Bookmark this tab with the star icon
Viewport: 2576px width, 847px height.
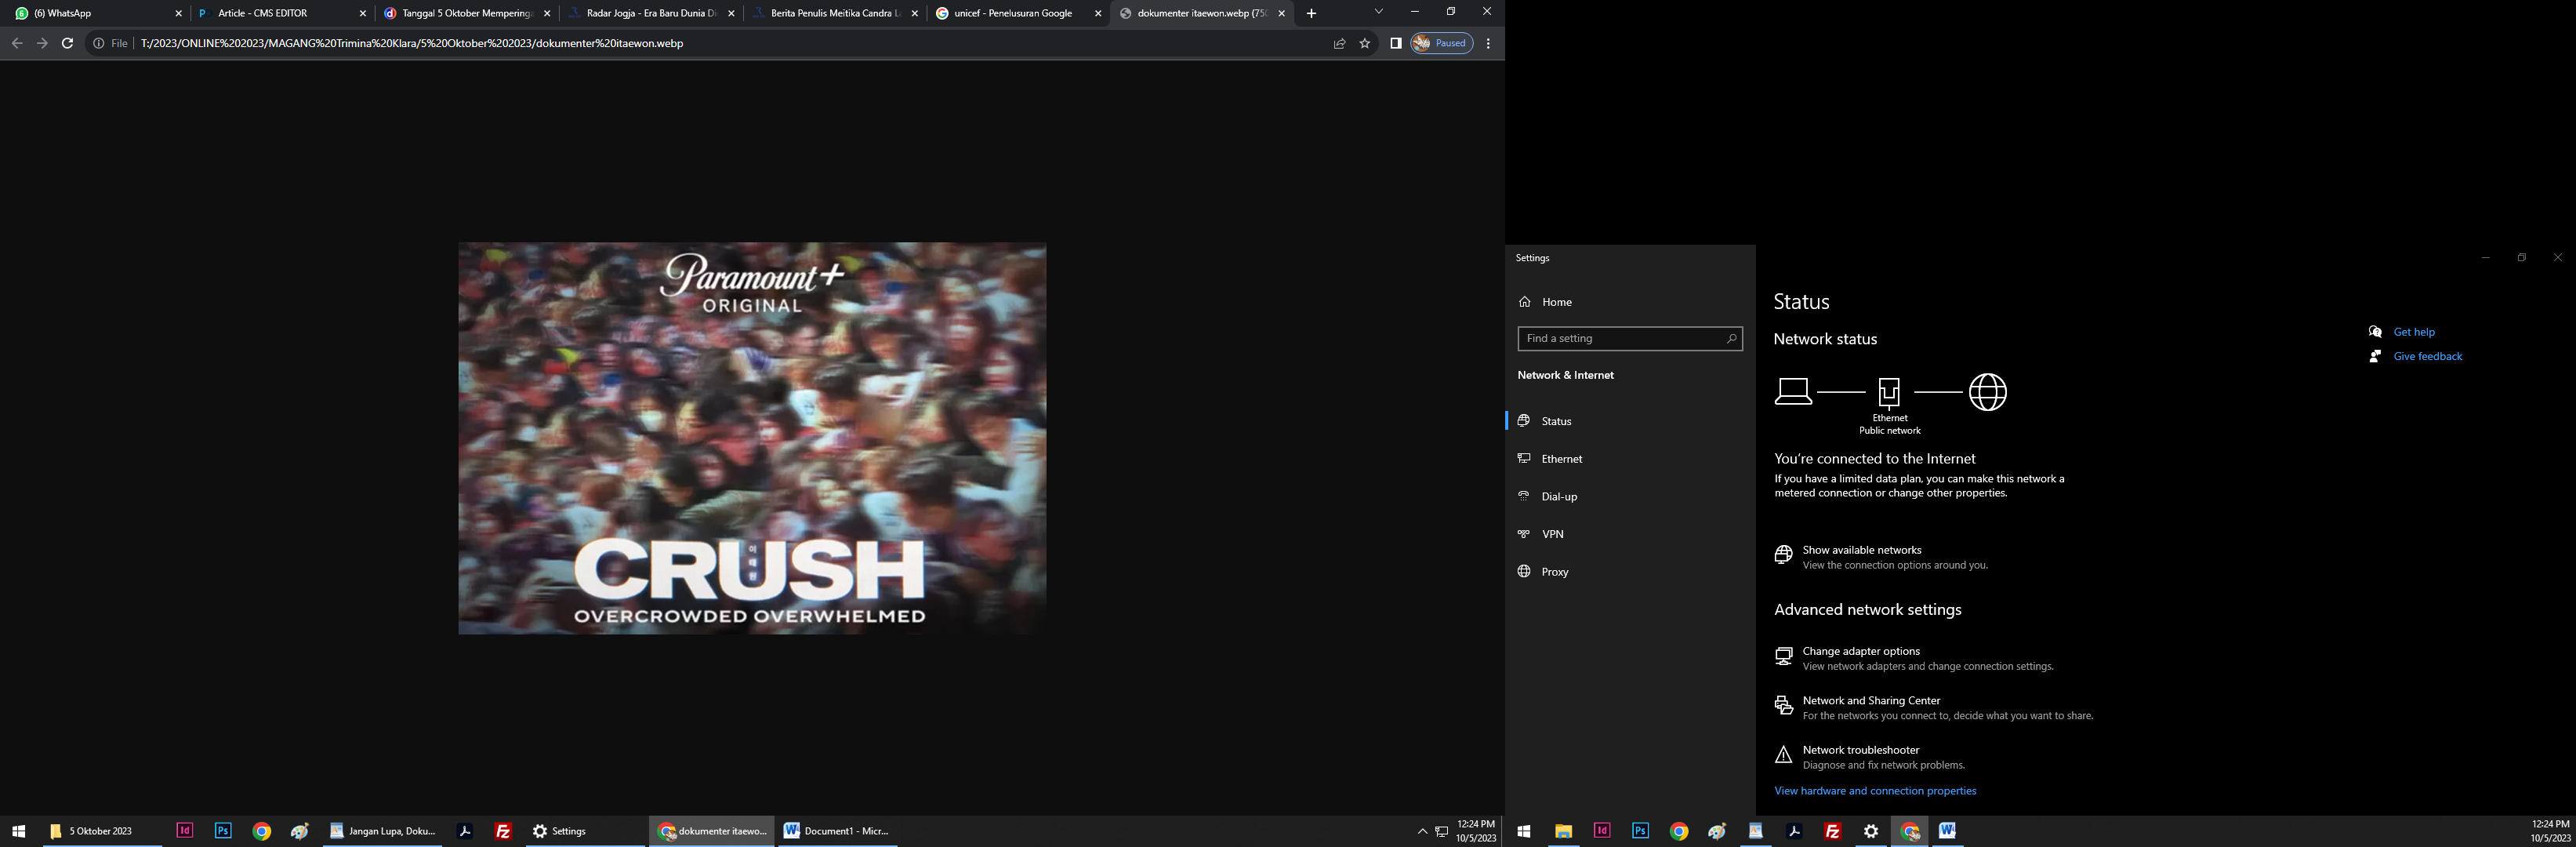1365,43
